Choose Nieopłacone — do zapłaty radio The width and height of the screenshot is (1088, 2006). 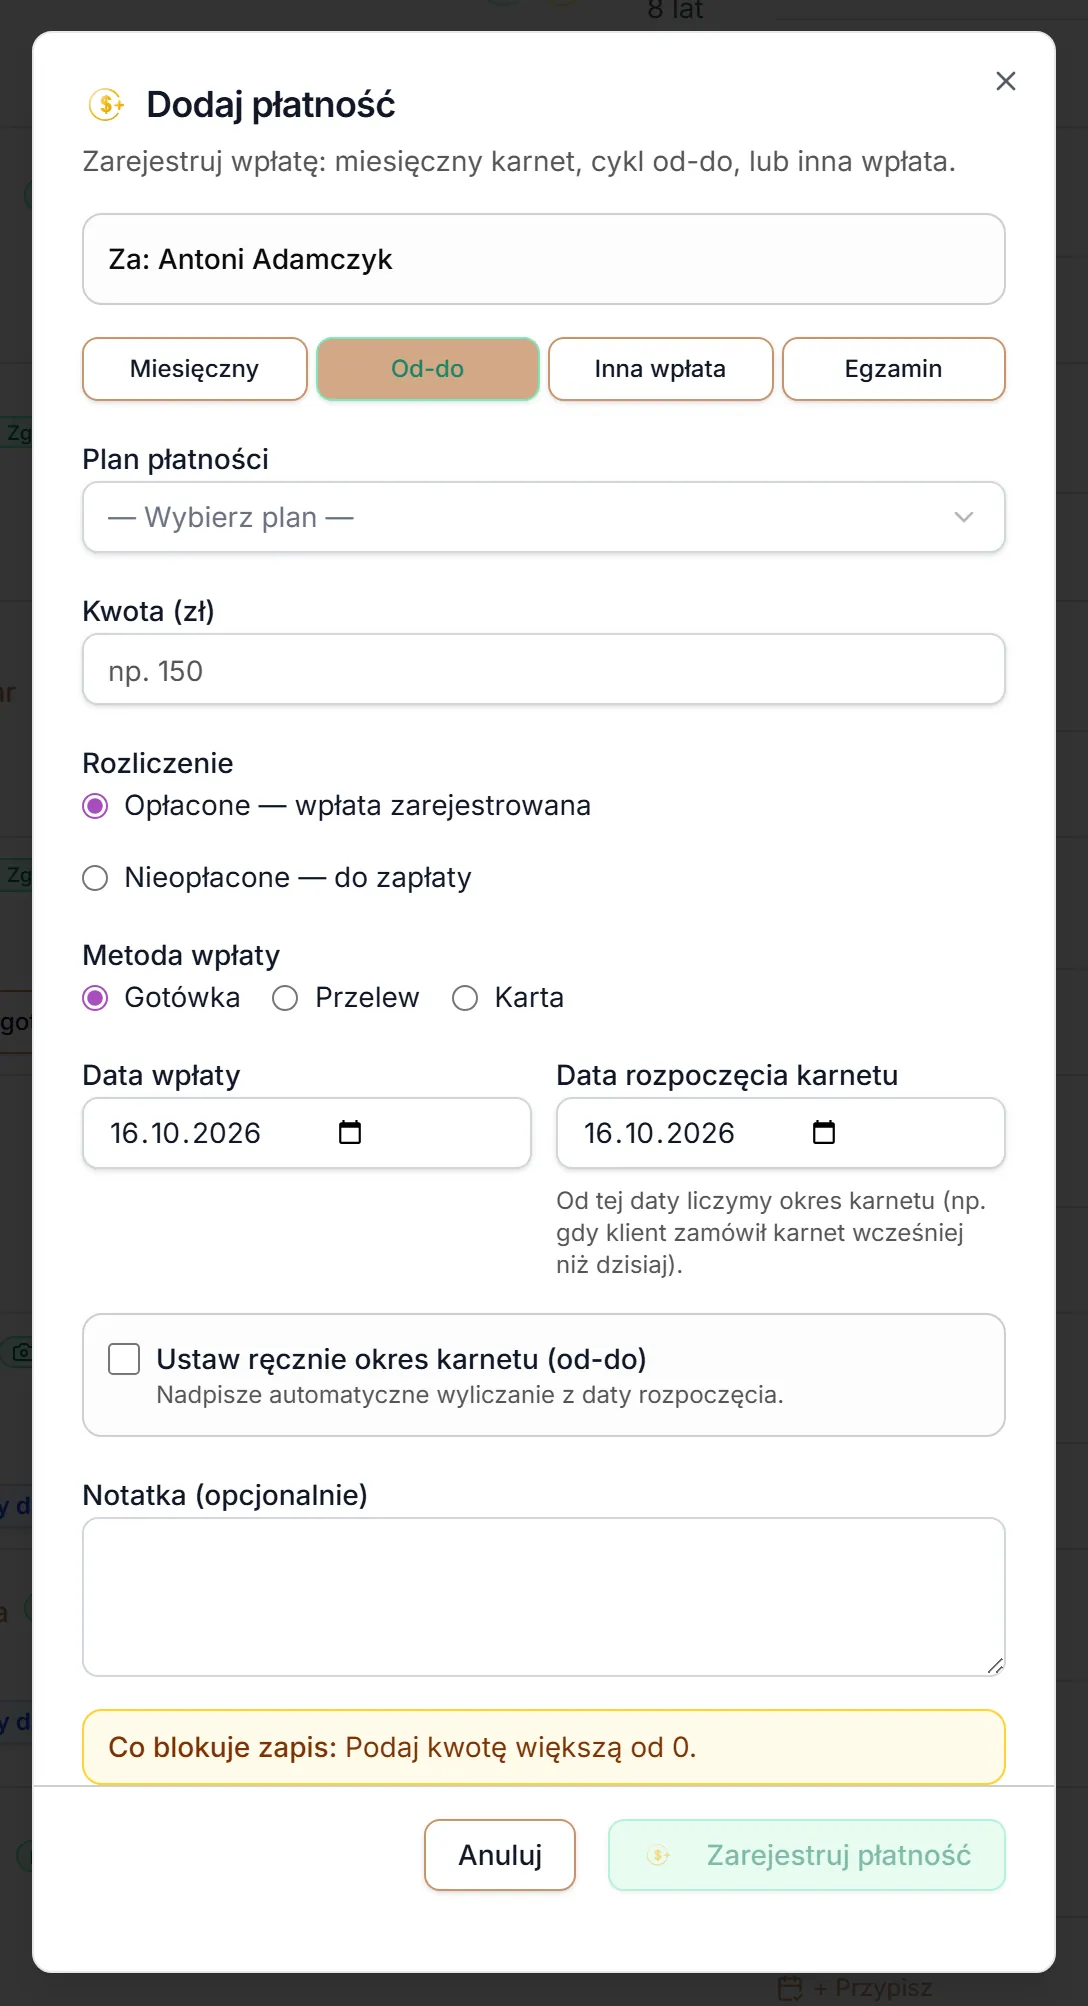[95, 878]
